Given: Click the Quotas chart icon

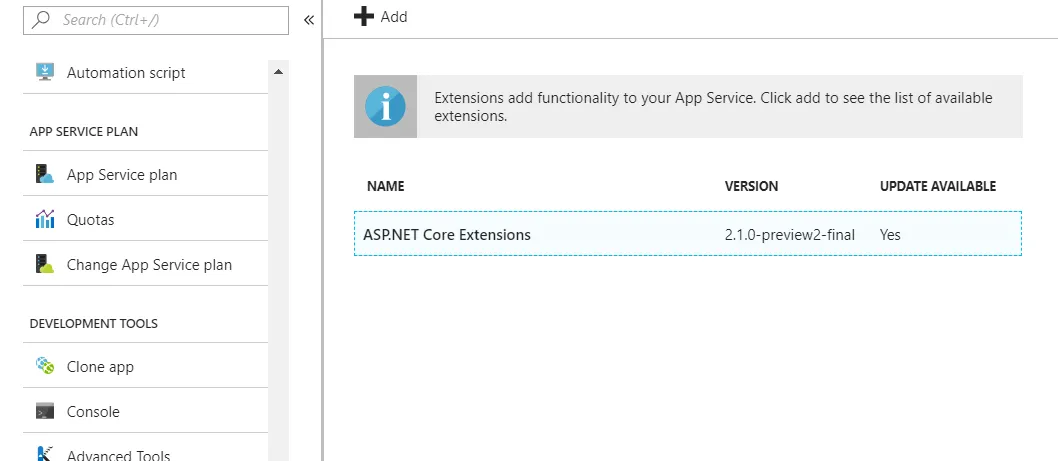Looking at the screenshot, I should [x=45, y=219].
